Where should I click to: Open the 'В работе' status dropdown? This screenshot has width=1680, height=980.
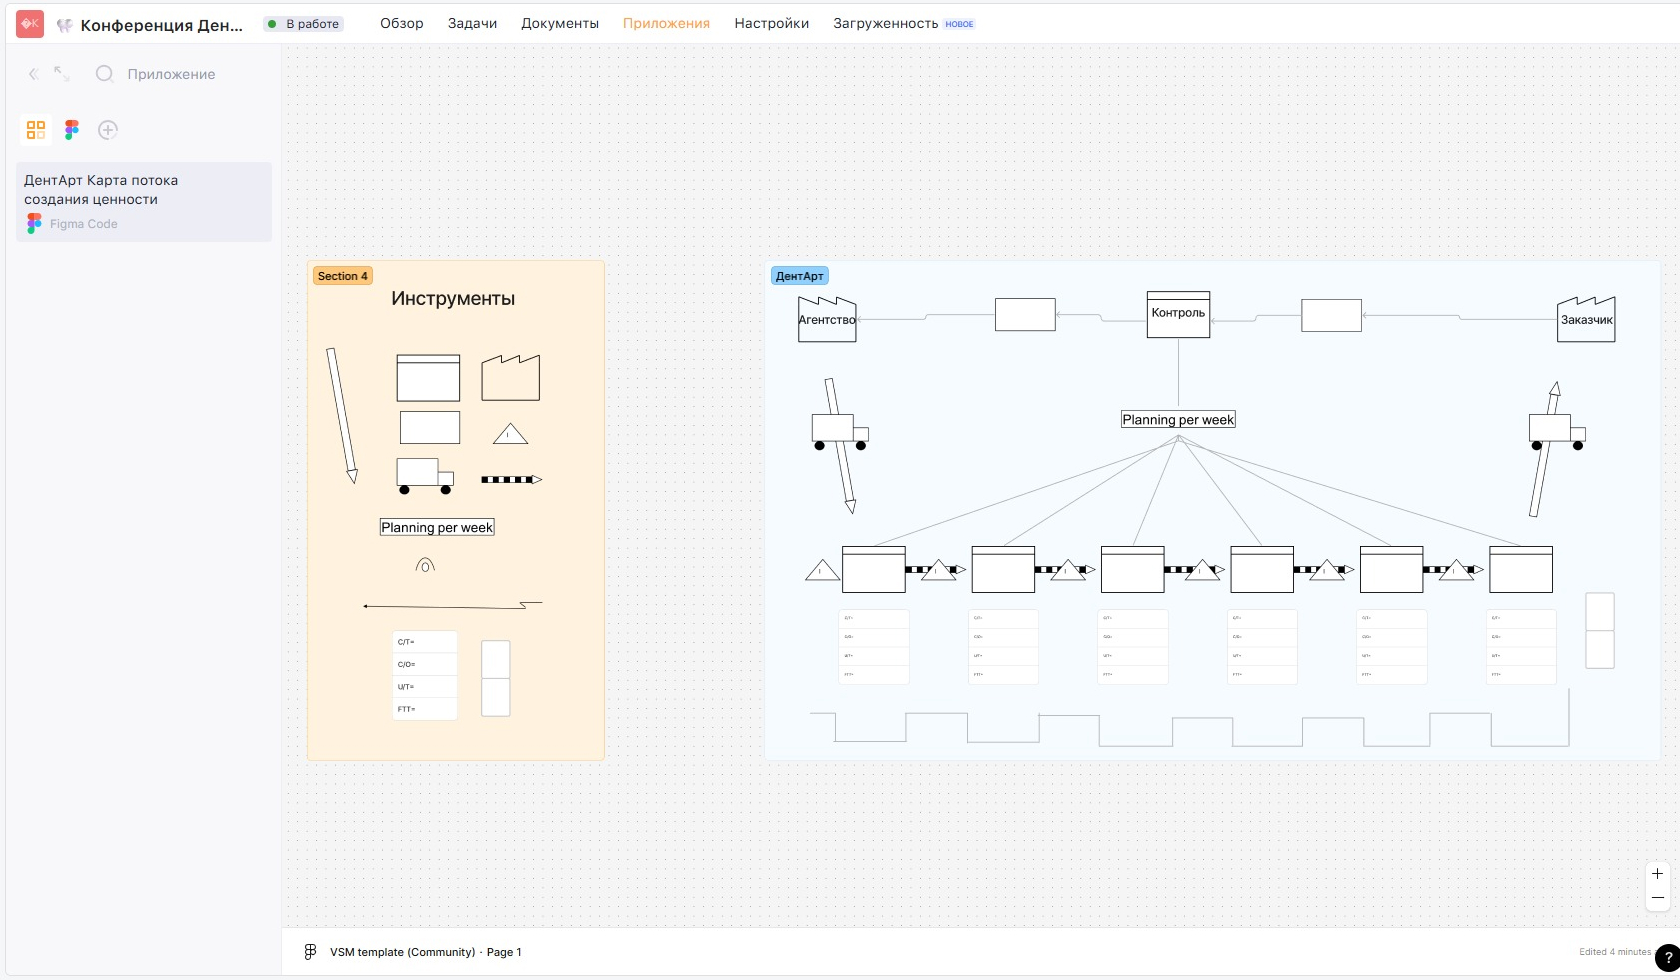coord(304,24)
